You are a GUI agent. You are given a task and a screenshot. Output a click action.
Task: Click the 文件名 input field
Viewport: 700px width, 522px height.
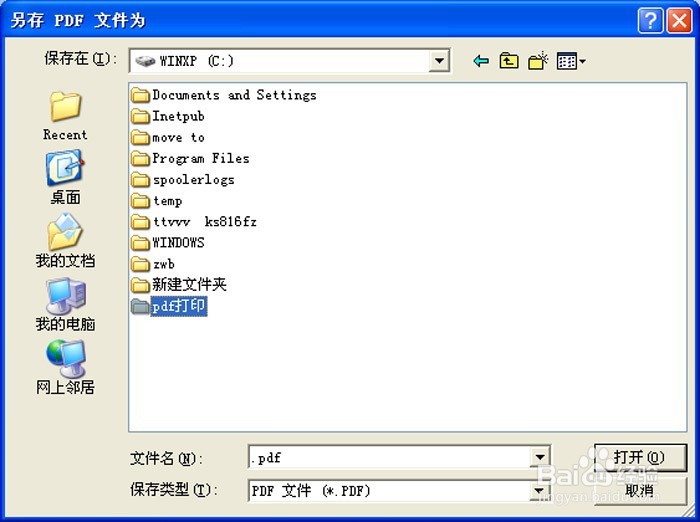[x=389, y=457]
